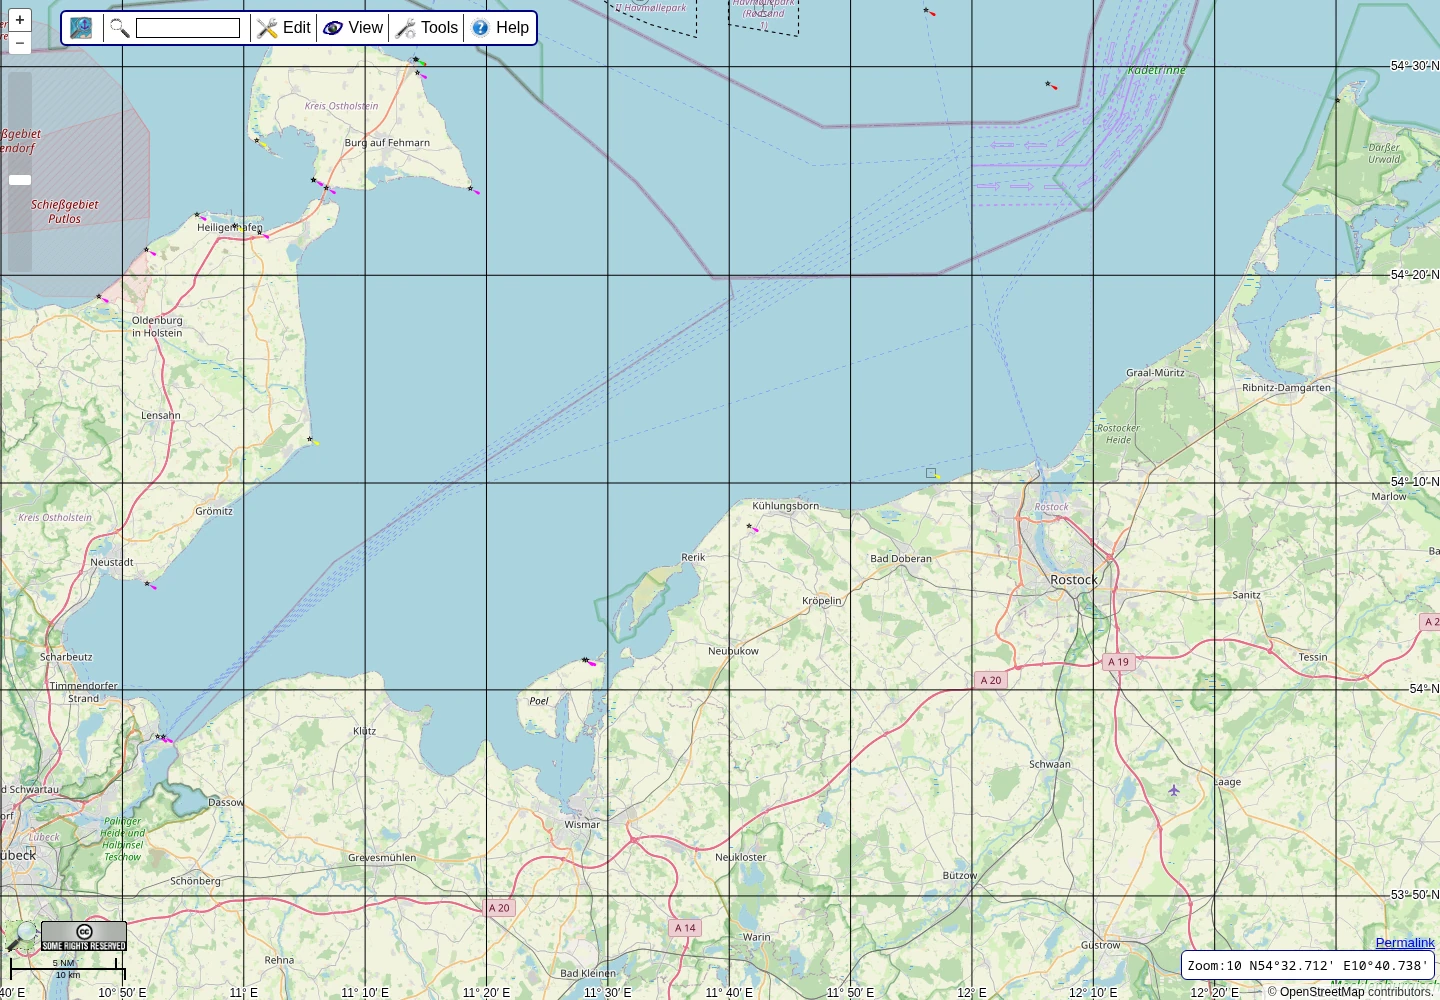Click the Schwaan town label
The width and height of the screenshot is (1440, 1000).
coord(1050,764)
